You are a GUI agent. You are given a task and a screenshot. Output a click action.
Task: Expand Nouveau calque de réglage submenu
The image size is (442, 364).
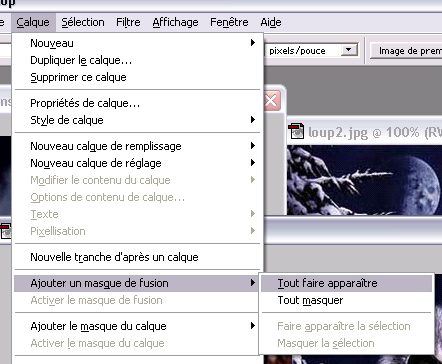pos(137,163)
